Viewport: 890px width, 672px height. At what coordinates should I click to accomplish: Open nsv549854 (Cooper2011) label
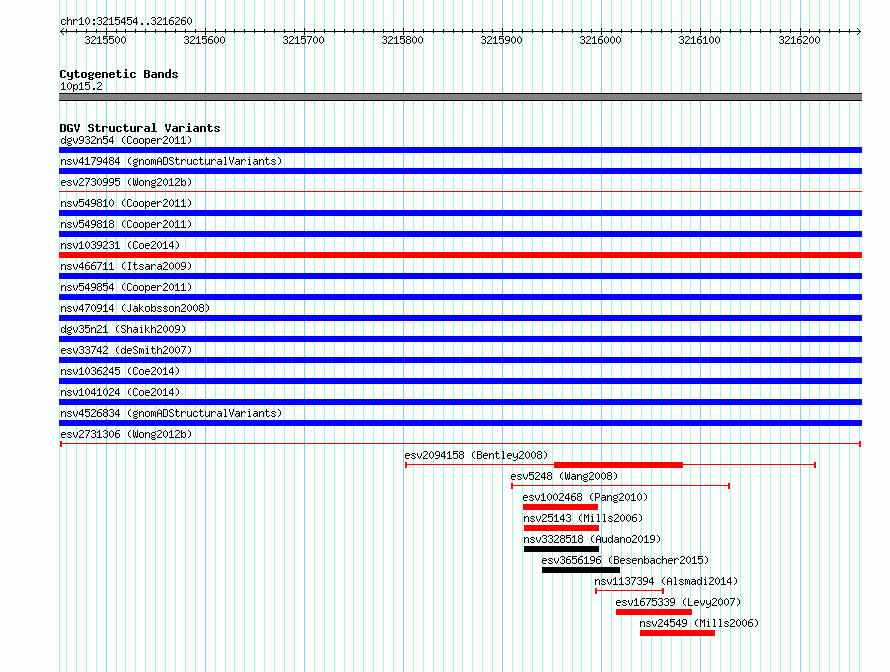click(x=126, y=287)
